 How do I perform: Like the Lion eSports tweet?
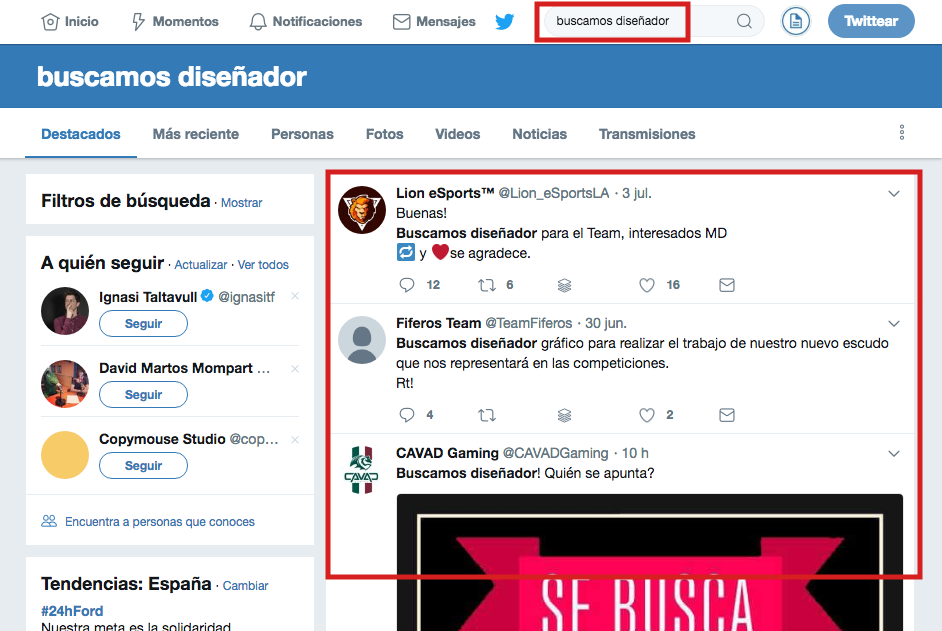pos(646,285)
